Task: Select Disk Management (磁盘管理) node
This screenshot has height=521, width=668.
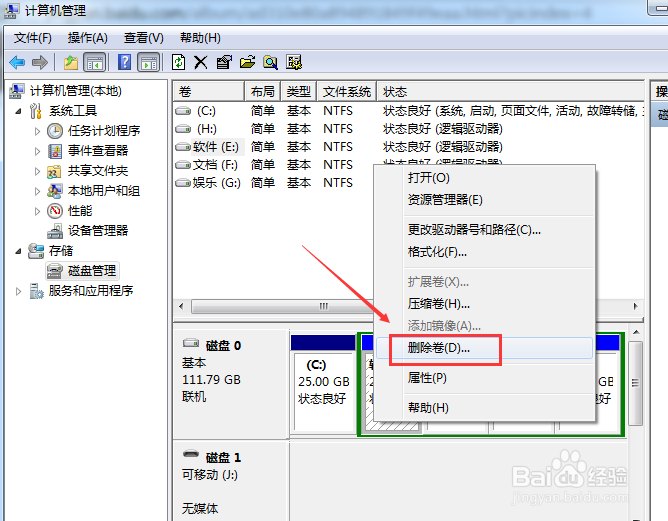Action: click(x=92, y=271)
